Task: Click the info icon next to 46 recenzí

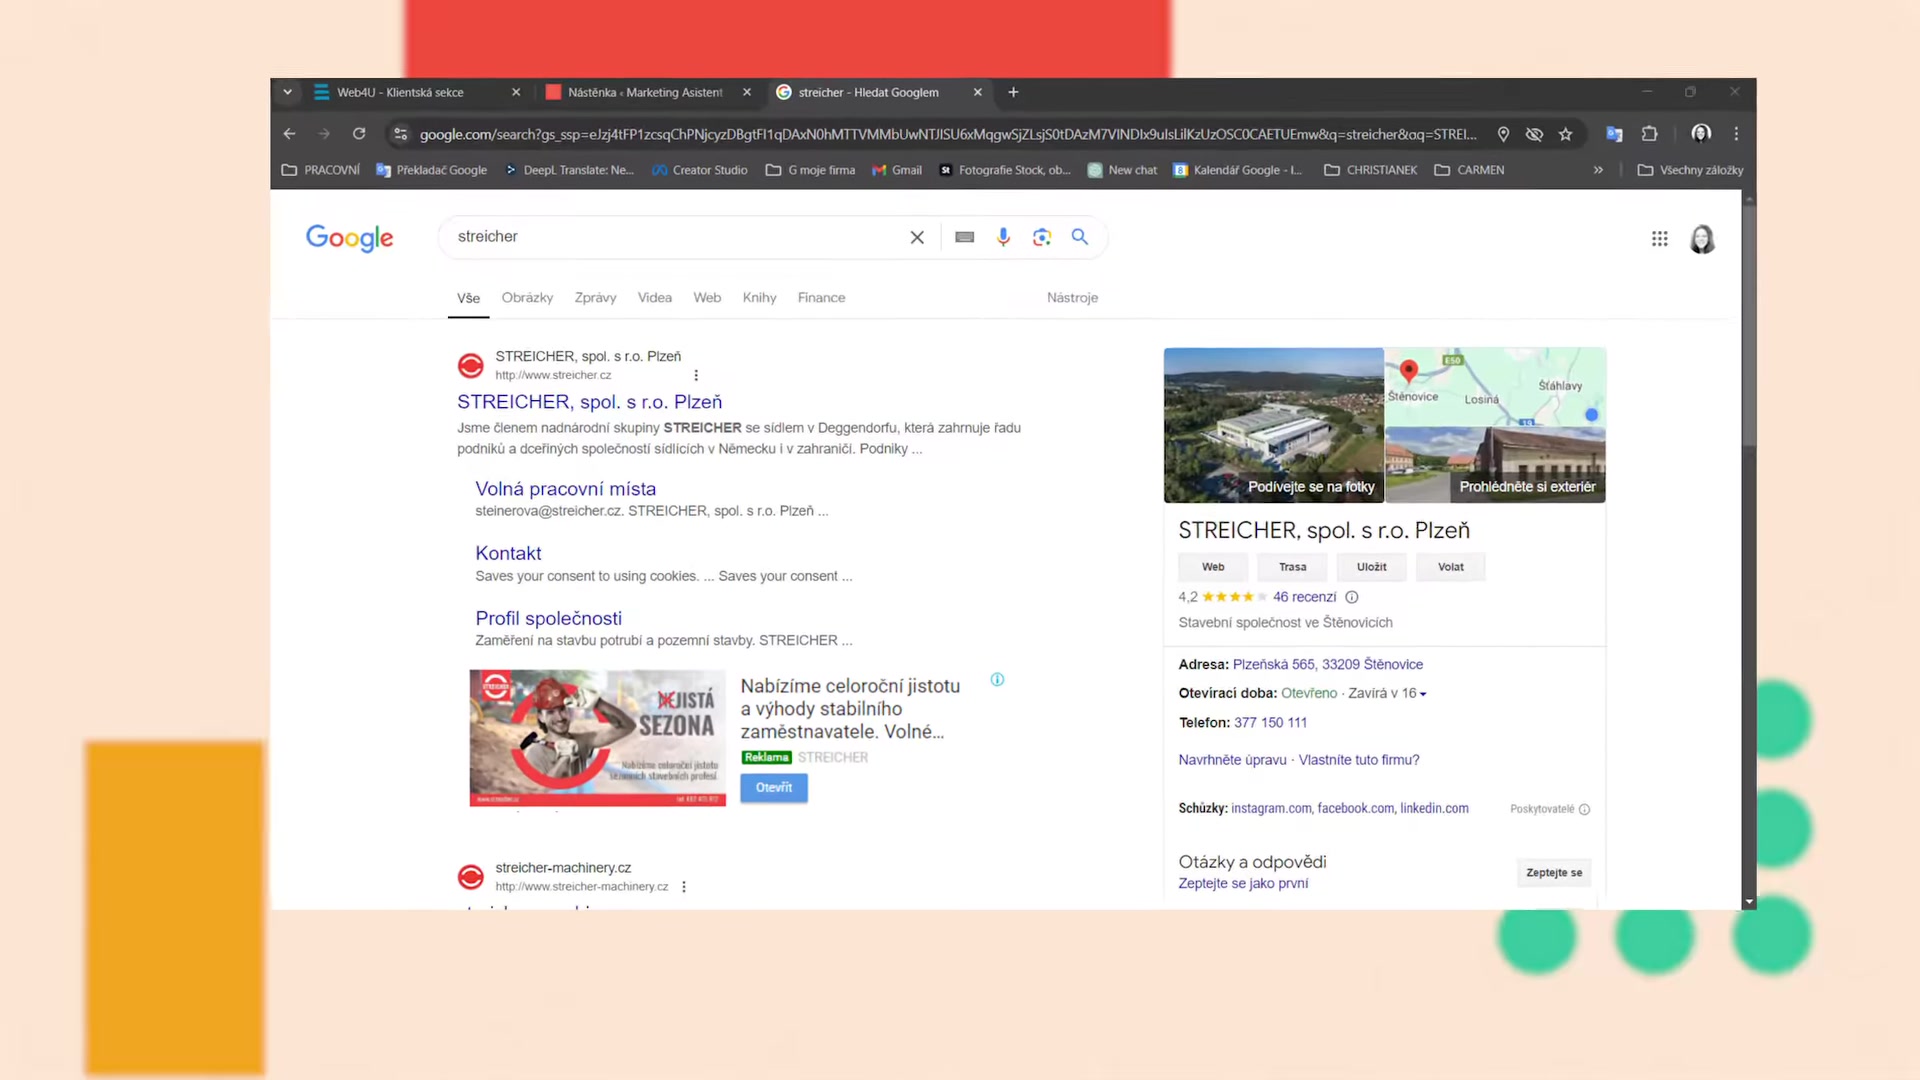Action: (1352, 597)
